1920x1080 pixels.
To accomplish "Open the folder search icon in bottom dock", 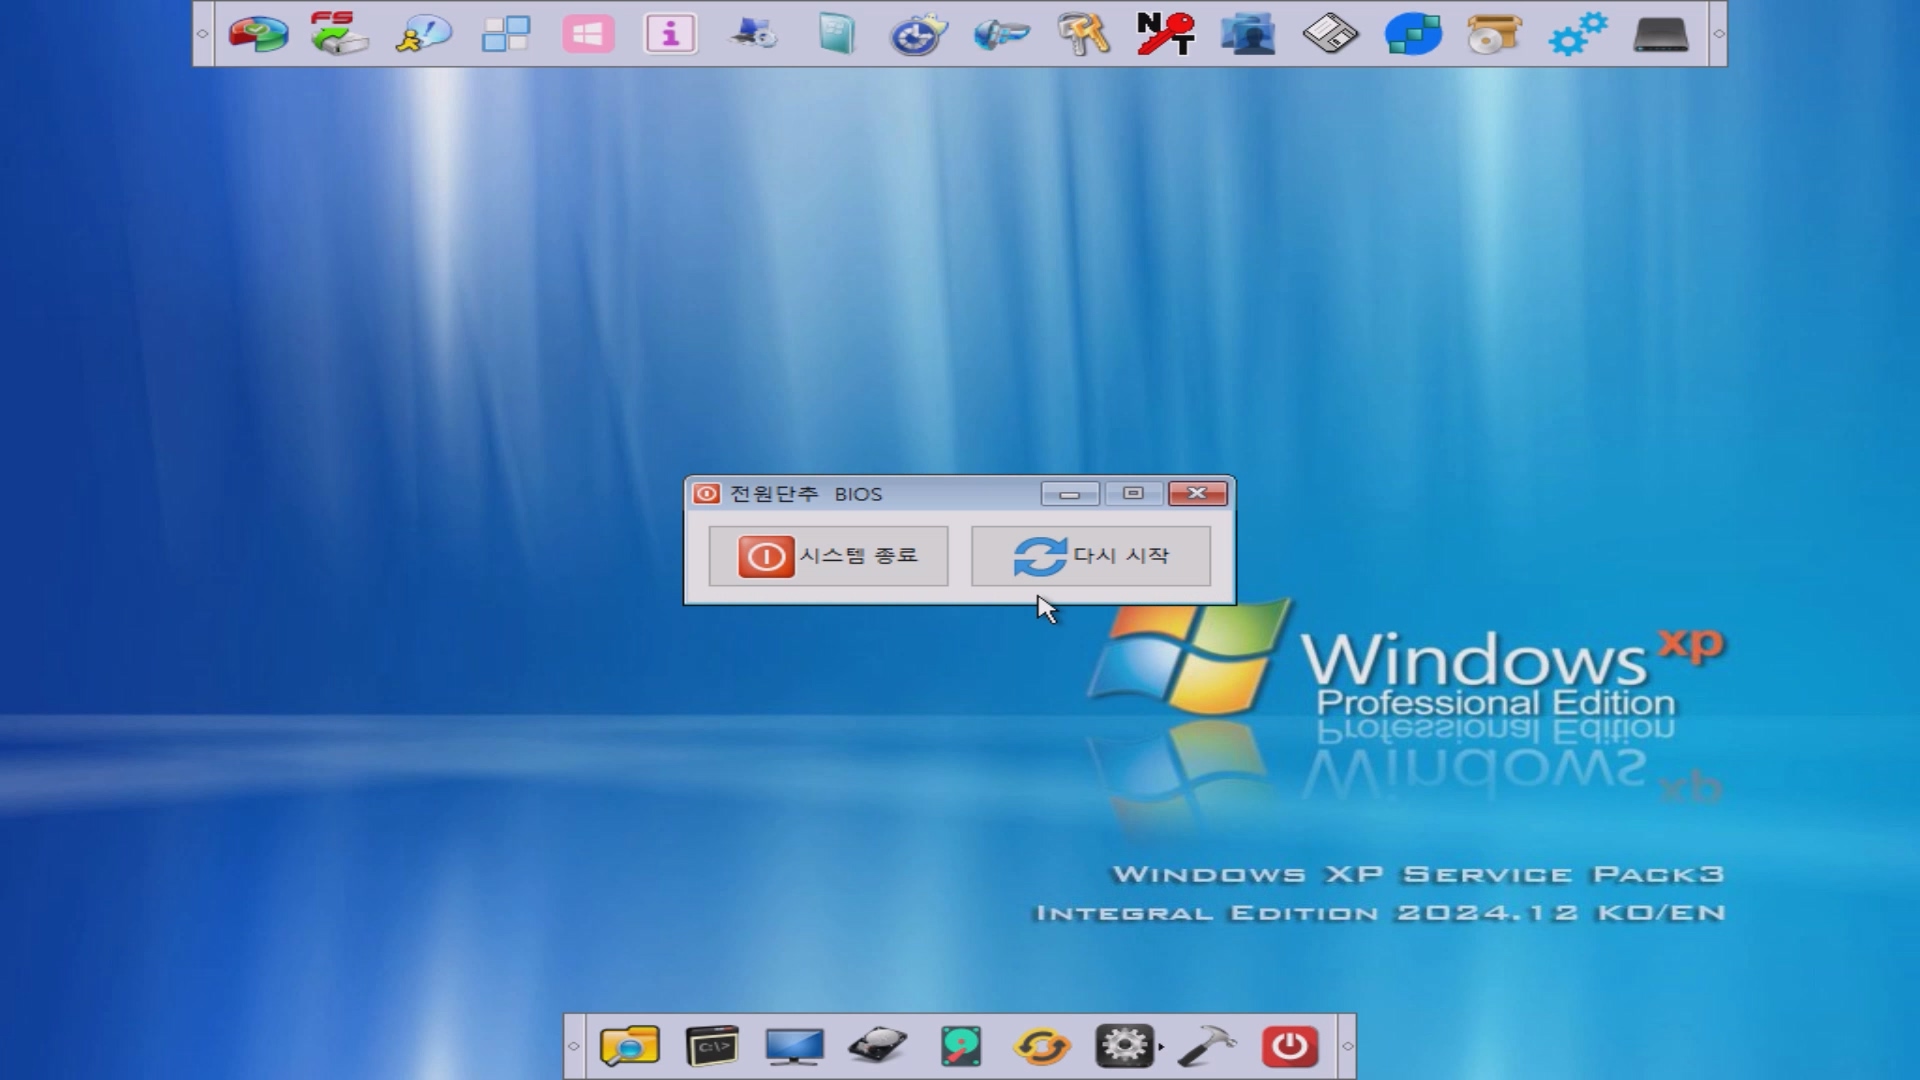I will pyautogui.click(x=629, y=1047).
